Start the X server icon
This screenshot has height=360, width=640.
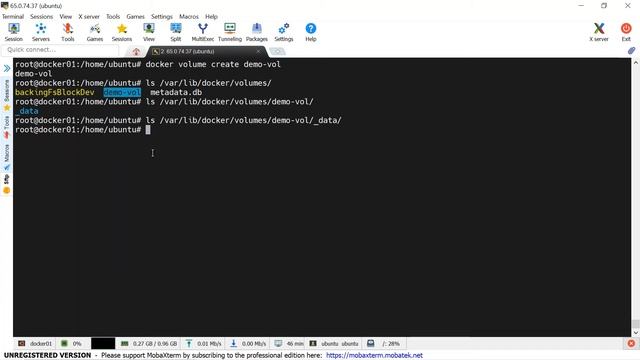pyautogui.click(x=599, y=32)
